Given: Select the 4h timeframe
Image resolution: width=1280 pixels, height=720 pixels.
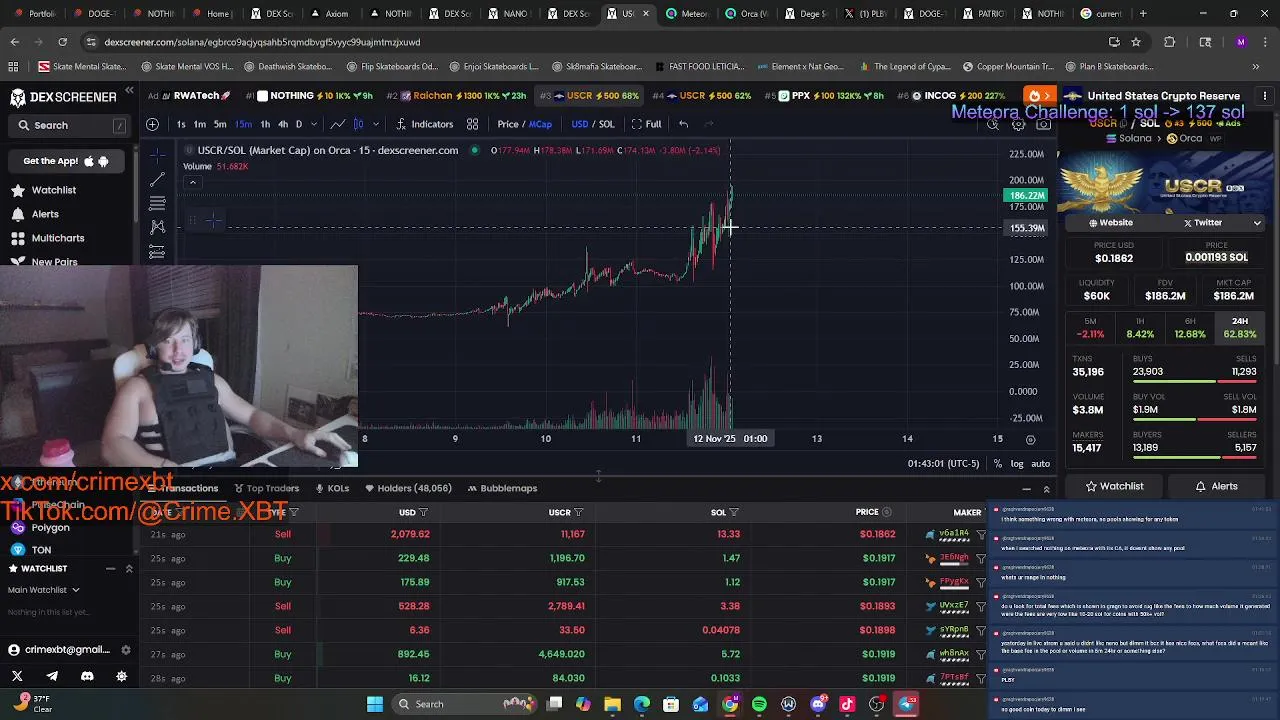Looking at the screenshot, I should pyautogui.click(x=283, y=124).
